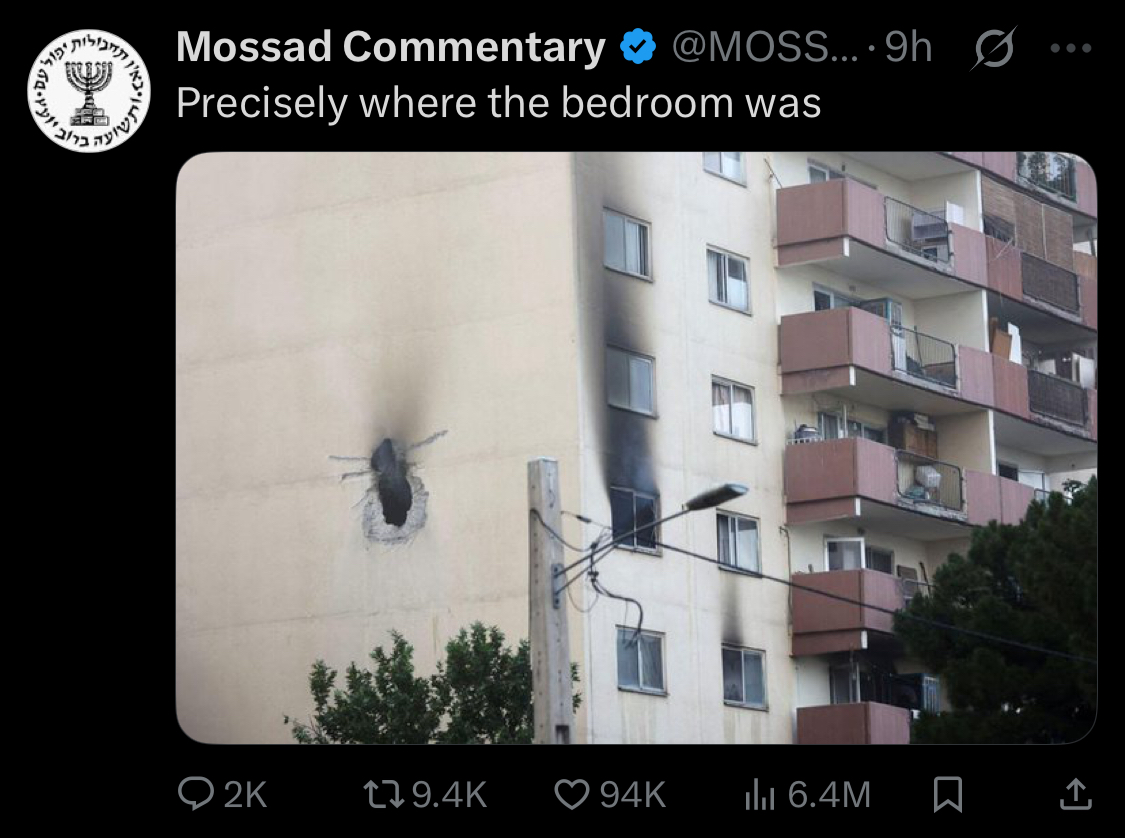Image resolution: width=1125 pixels, height=838 pixels.
Task: Bookmark this post
Action: click(948, 795)
